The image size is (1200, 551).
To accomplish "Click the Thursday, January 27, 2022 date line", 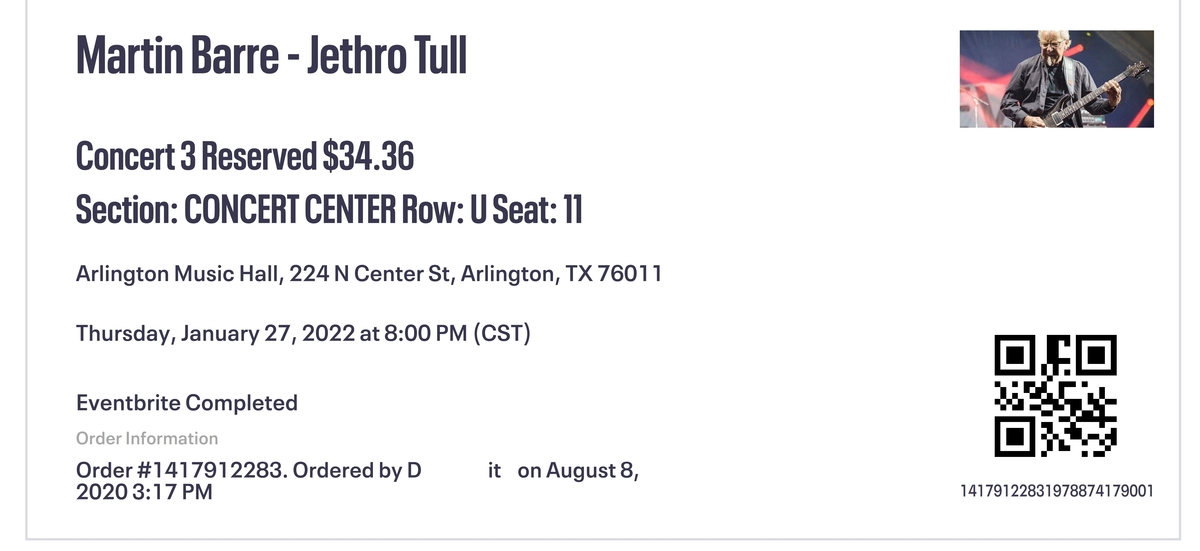I will [x=303, y=333].
